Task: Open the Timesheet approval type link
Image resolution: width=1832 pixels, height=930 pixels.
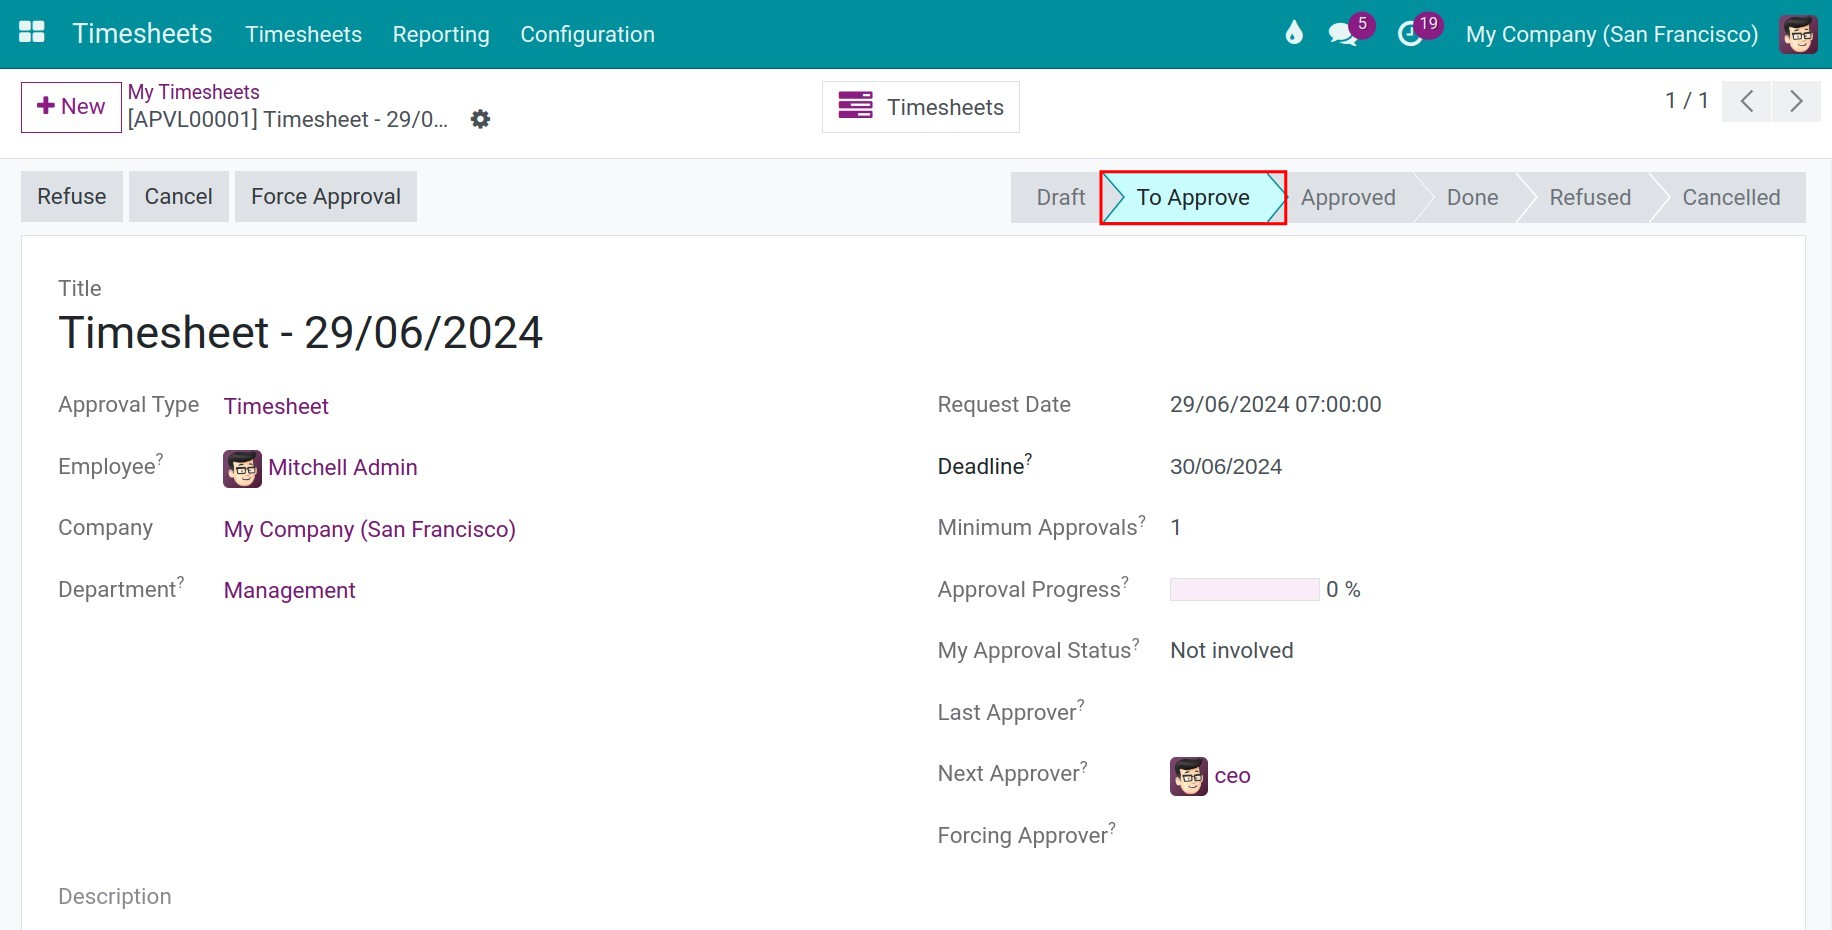Action: [x=276, y=406]
